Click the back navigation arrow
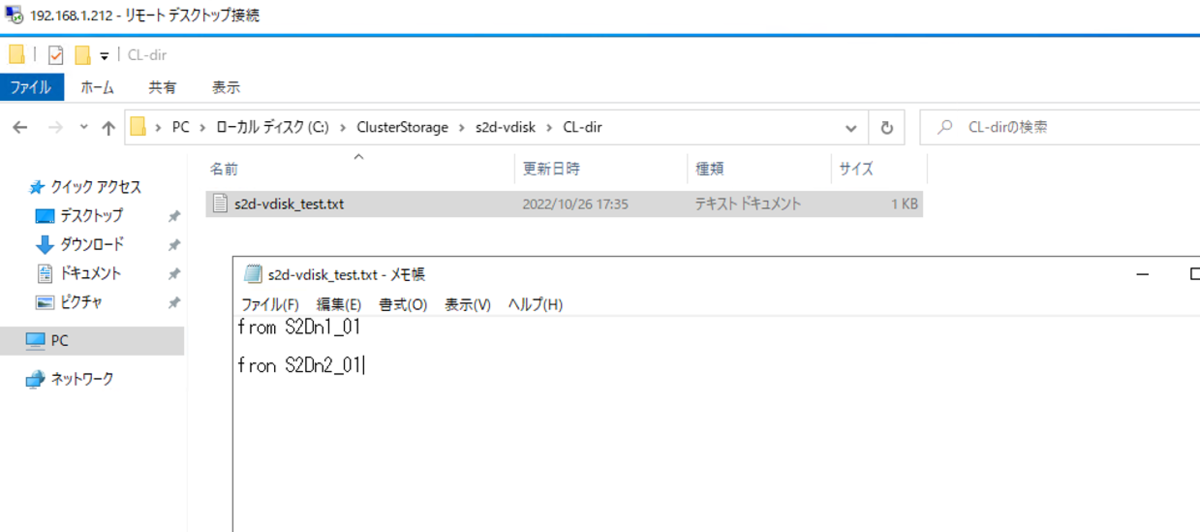This screenshot has width=1200, height=532. tap(22, 128)
